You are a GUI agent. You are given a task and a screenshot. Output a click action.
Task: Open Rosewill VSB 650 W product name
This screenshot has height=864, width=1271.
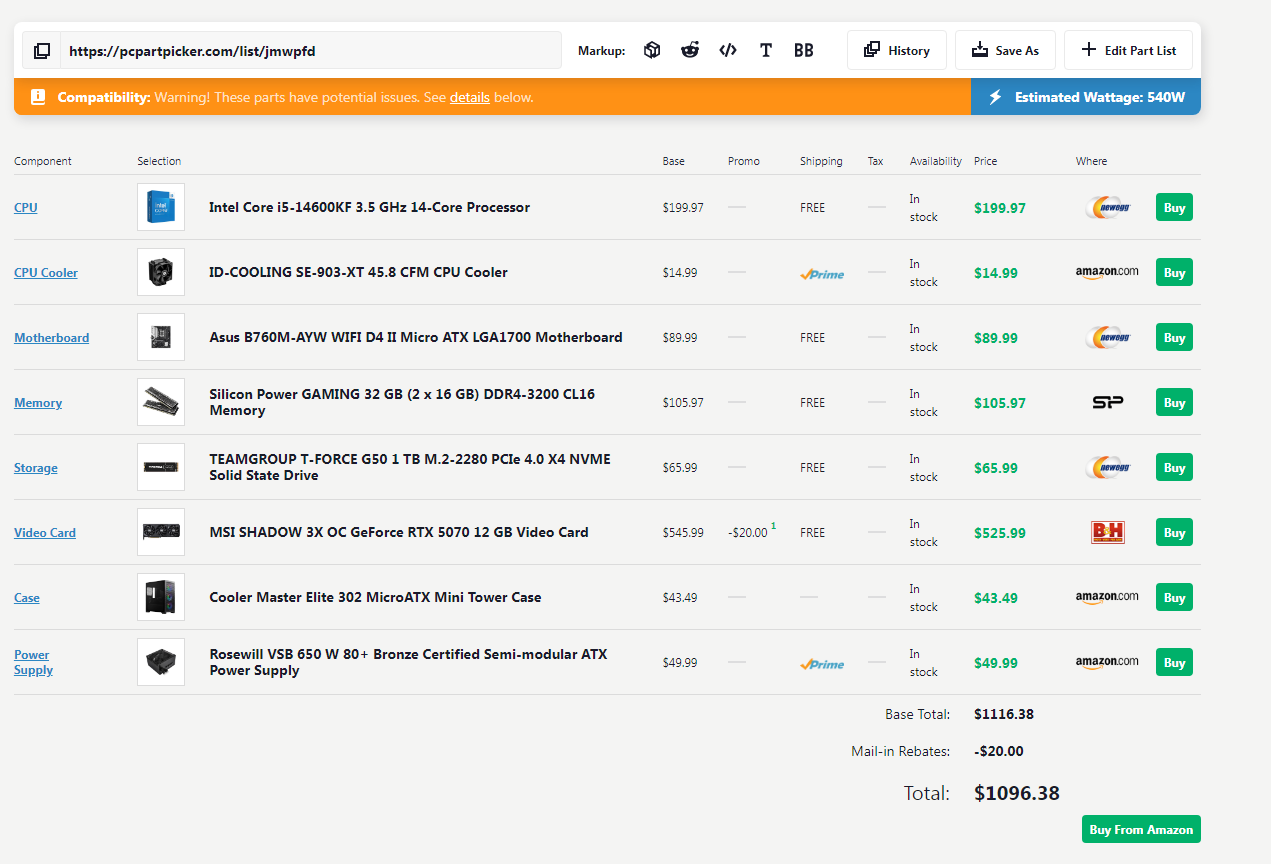click(408, 662)
